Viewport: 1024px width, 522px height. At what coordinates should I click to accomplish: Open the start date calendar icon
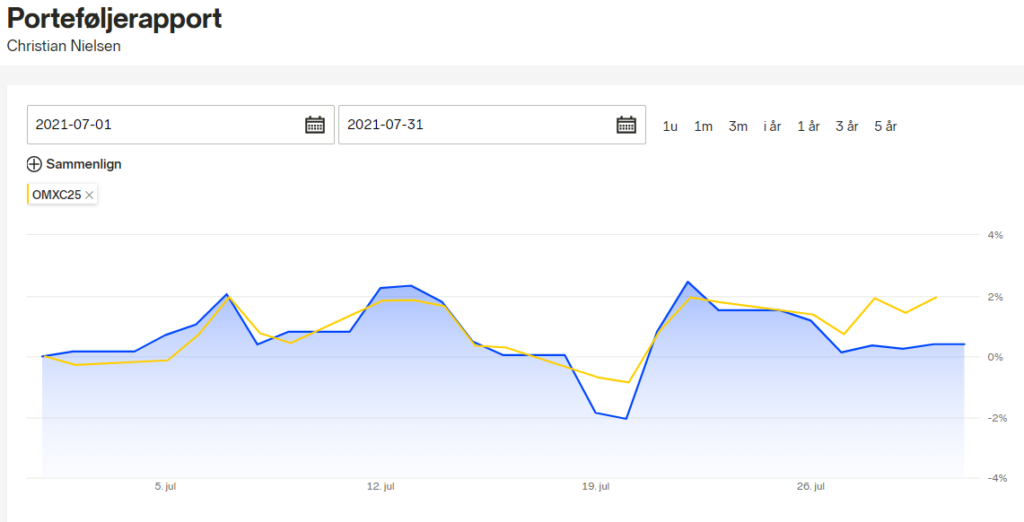[x=315, y=124]
